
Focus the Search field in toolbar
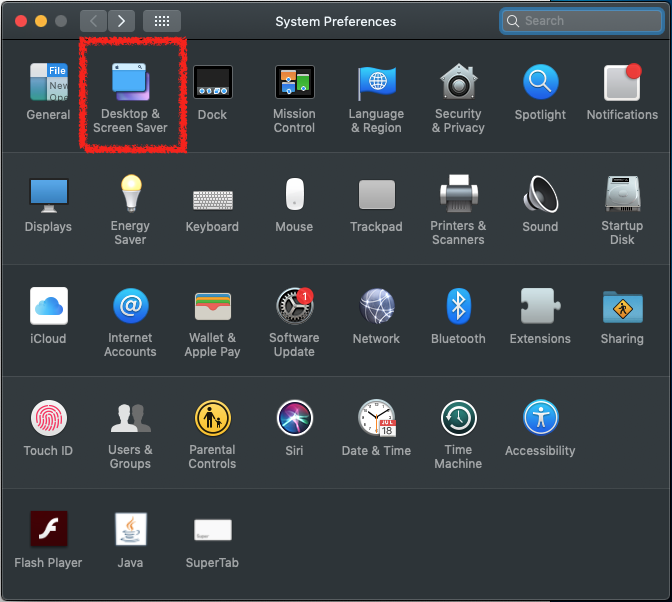[582, 21]
